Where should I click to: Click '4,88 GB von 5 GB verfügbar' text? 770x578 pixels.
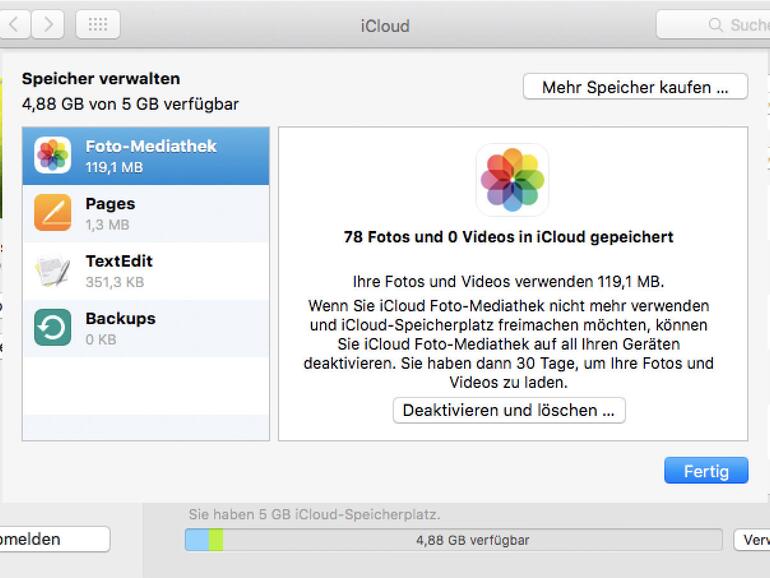[x=130, y=104]
